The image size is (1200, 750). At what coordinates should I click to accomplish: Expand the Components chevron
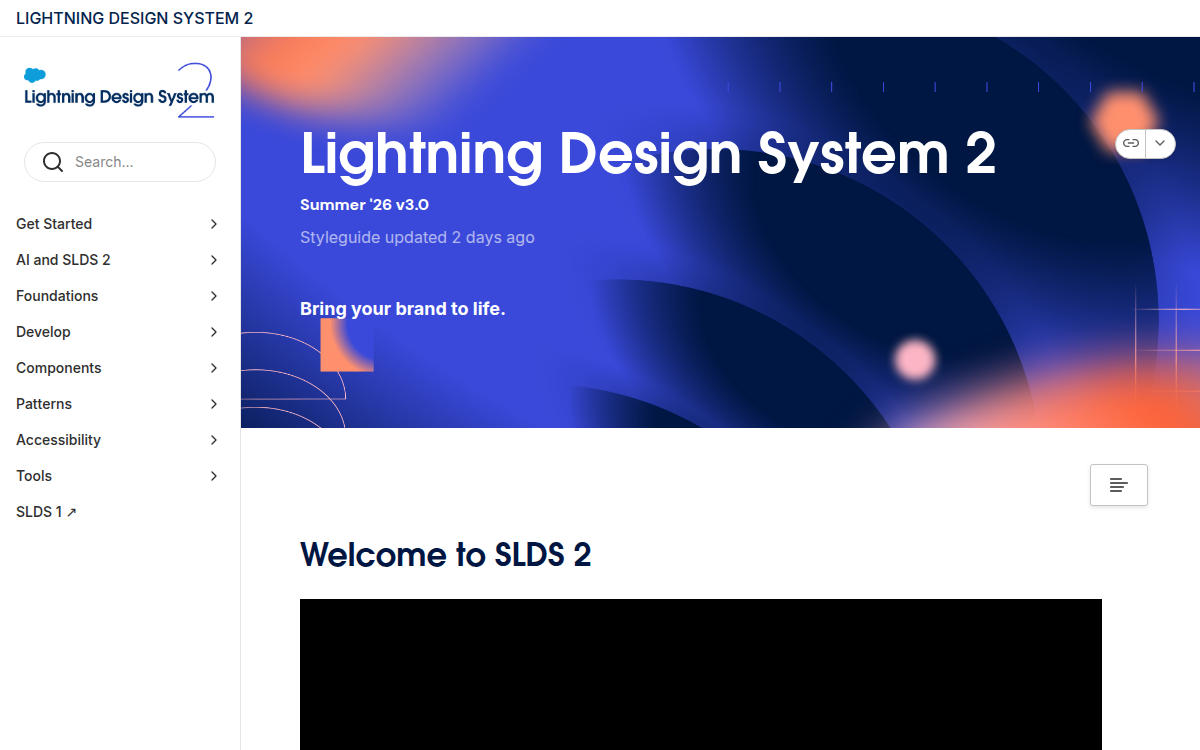point(214,368)
